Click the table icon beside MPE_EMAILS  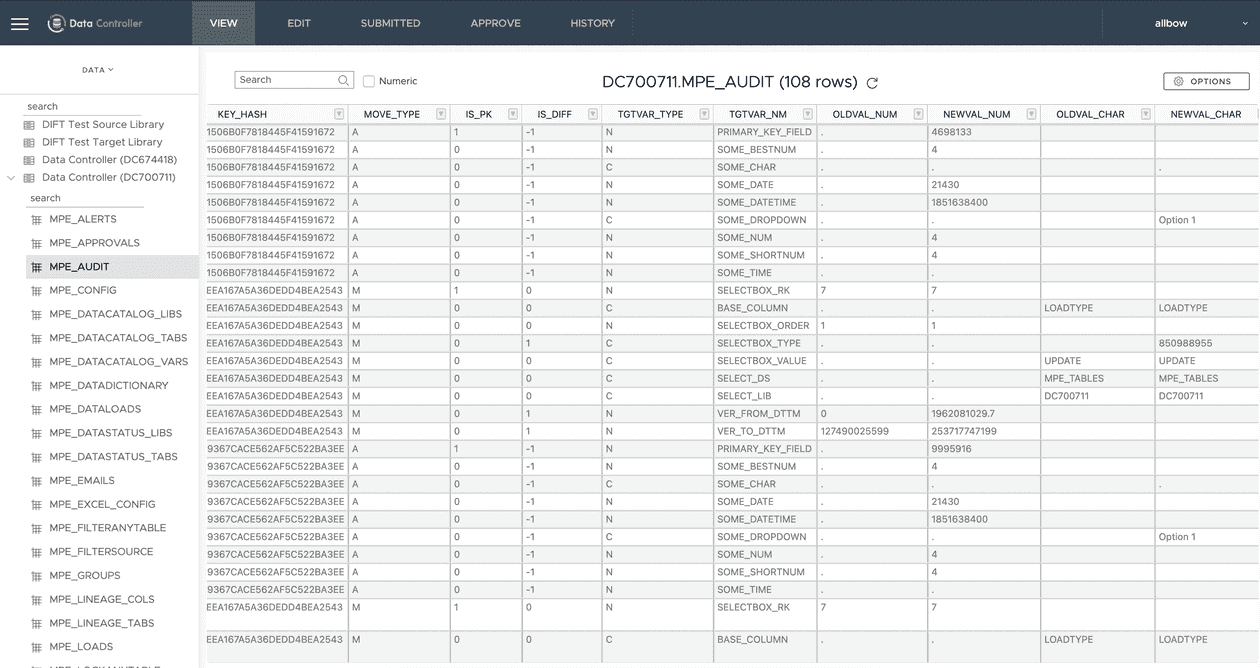pos(37,481)
